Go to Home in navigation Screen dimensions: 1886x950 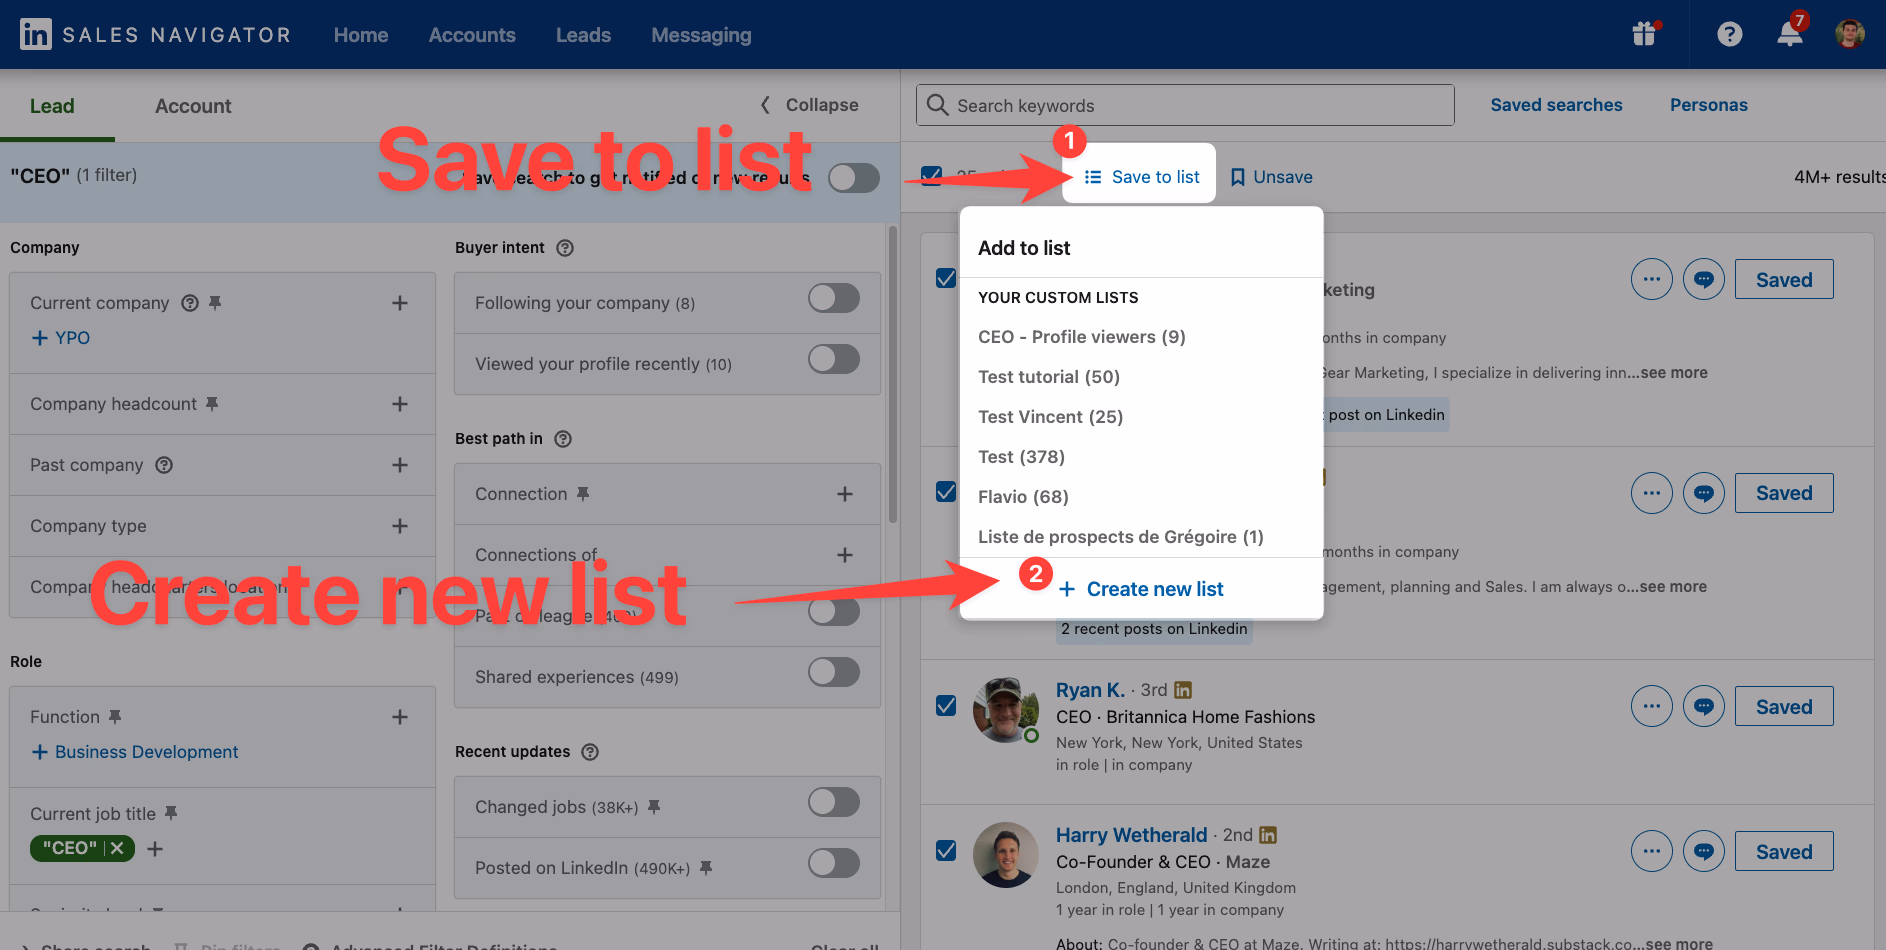tap(361, 35)
